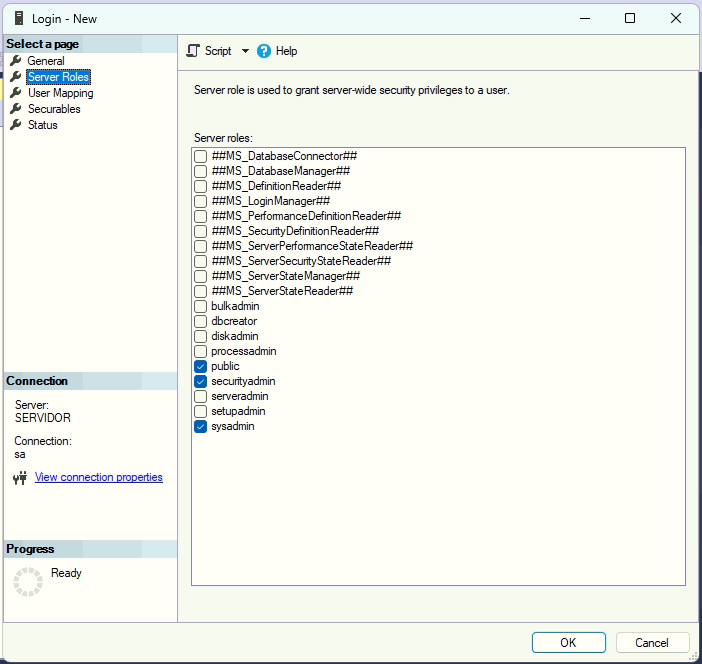Tick ##MS_ServerSecurityStateReader## checkbox

click(x=200, y=261)
